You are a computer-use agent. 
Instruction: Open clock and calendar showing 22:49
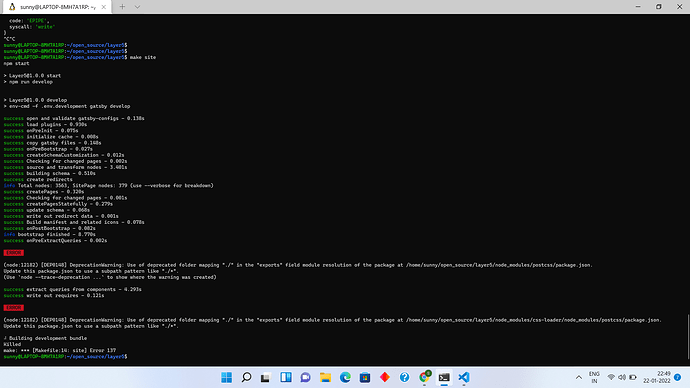point(657,377)
